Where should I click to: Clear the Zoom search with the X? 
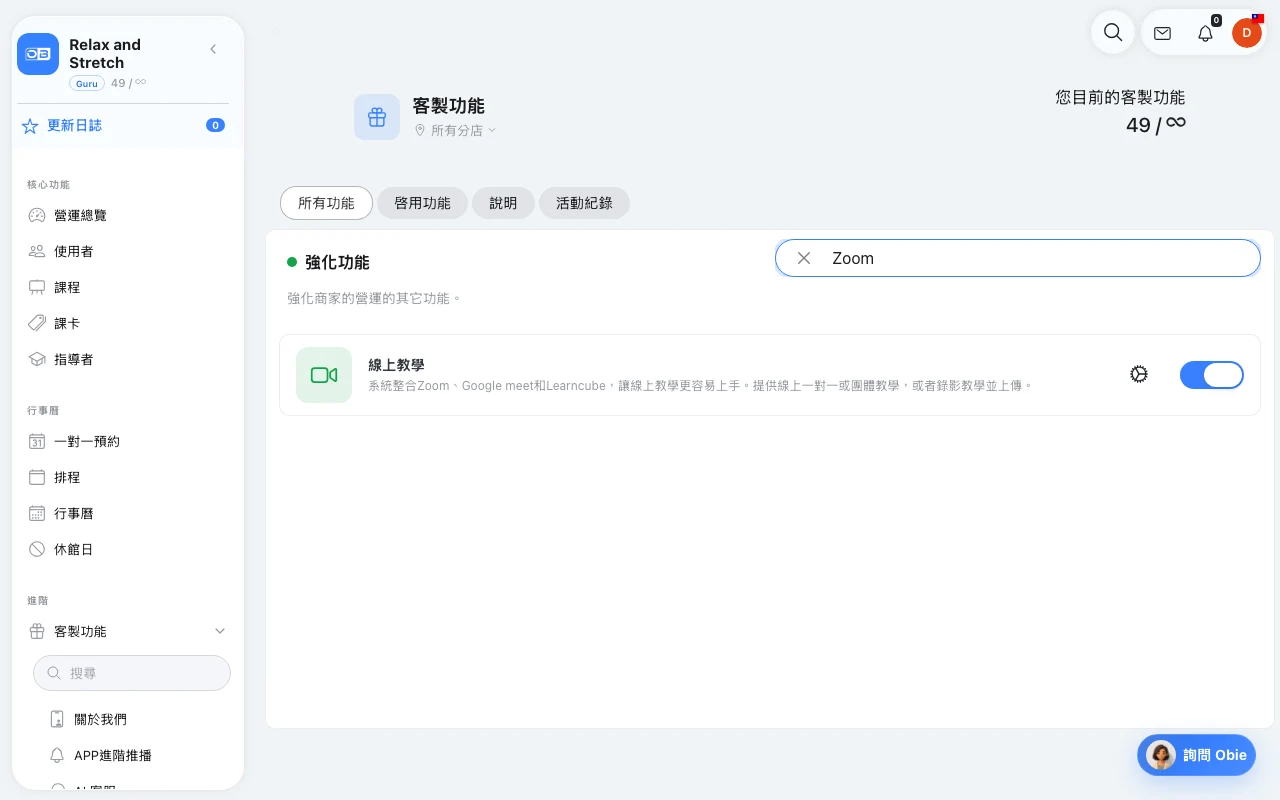point(803,258)
